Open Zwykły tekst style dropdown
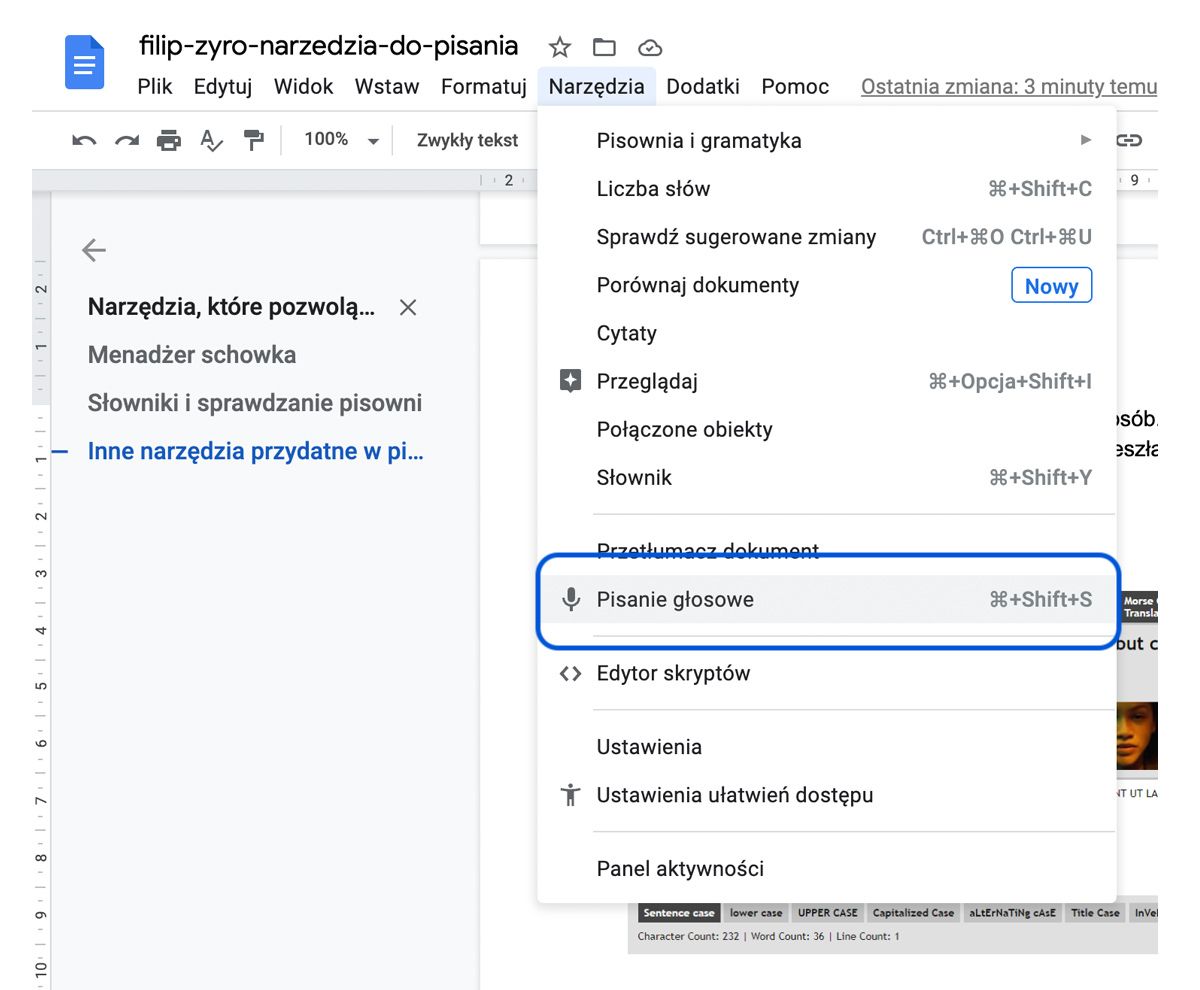The width and height of the screenshot is (1200, 990). (x=467, y=140)
